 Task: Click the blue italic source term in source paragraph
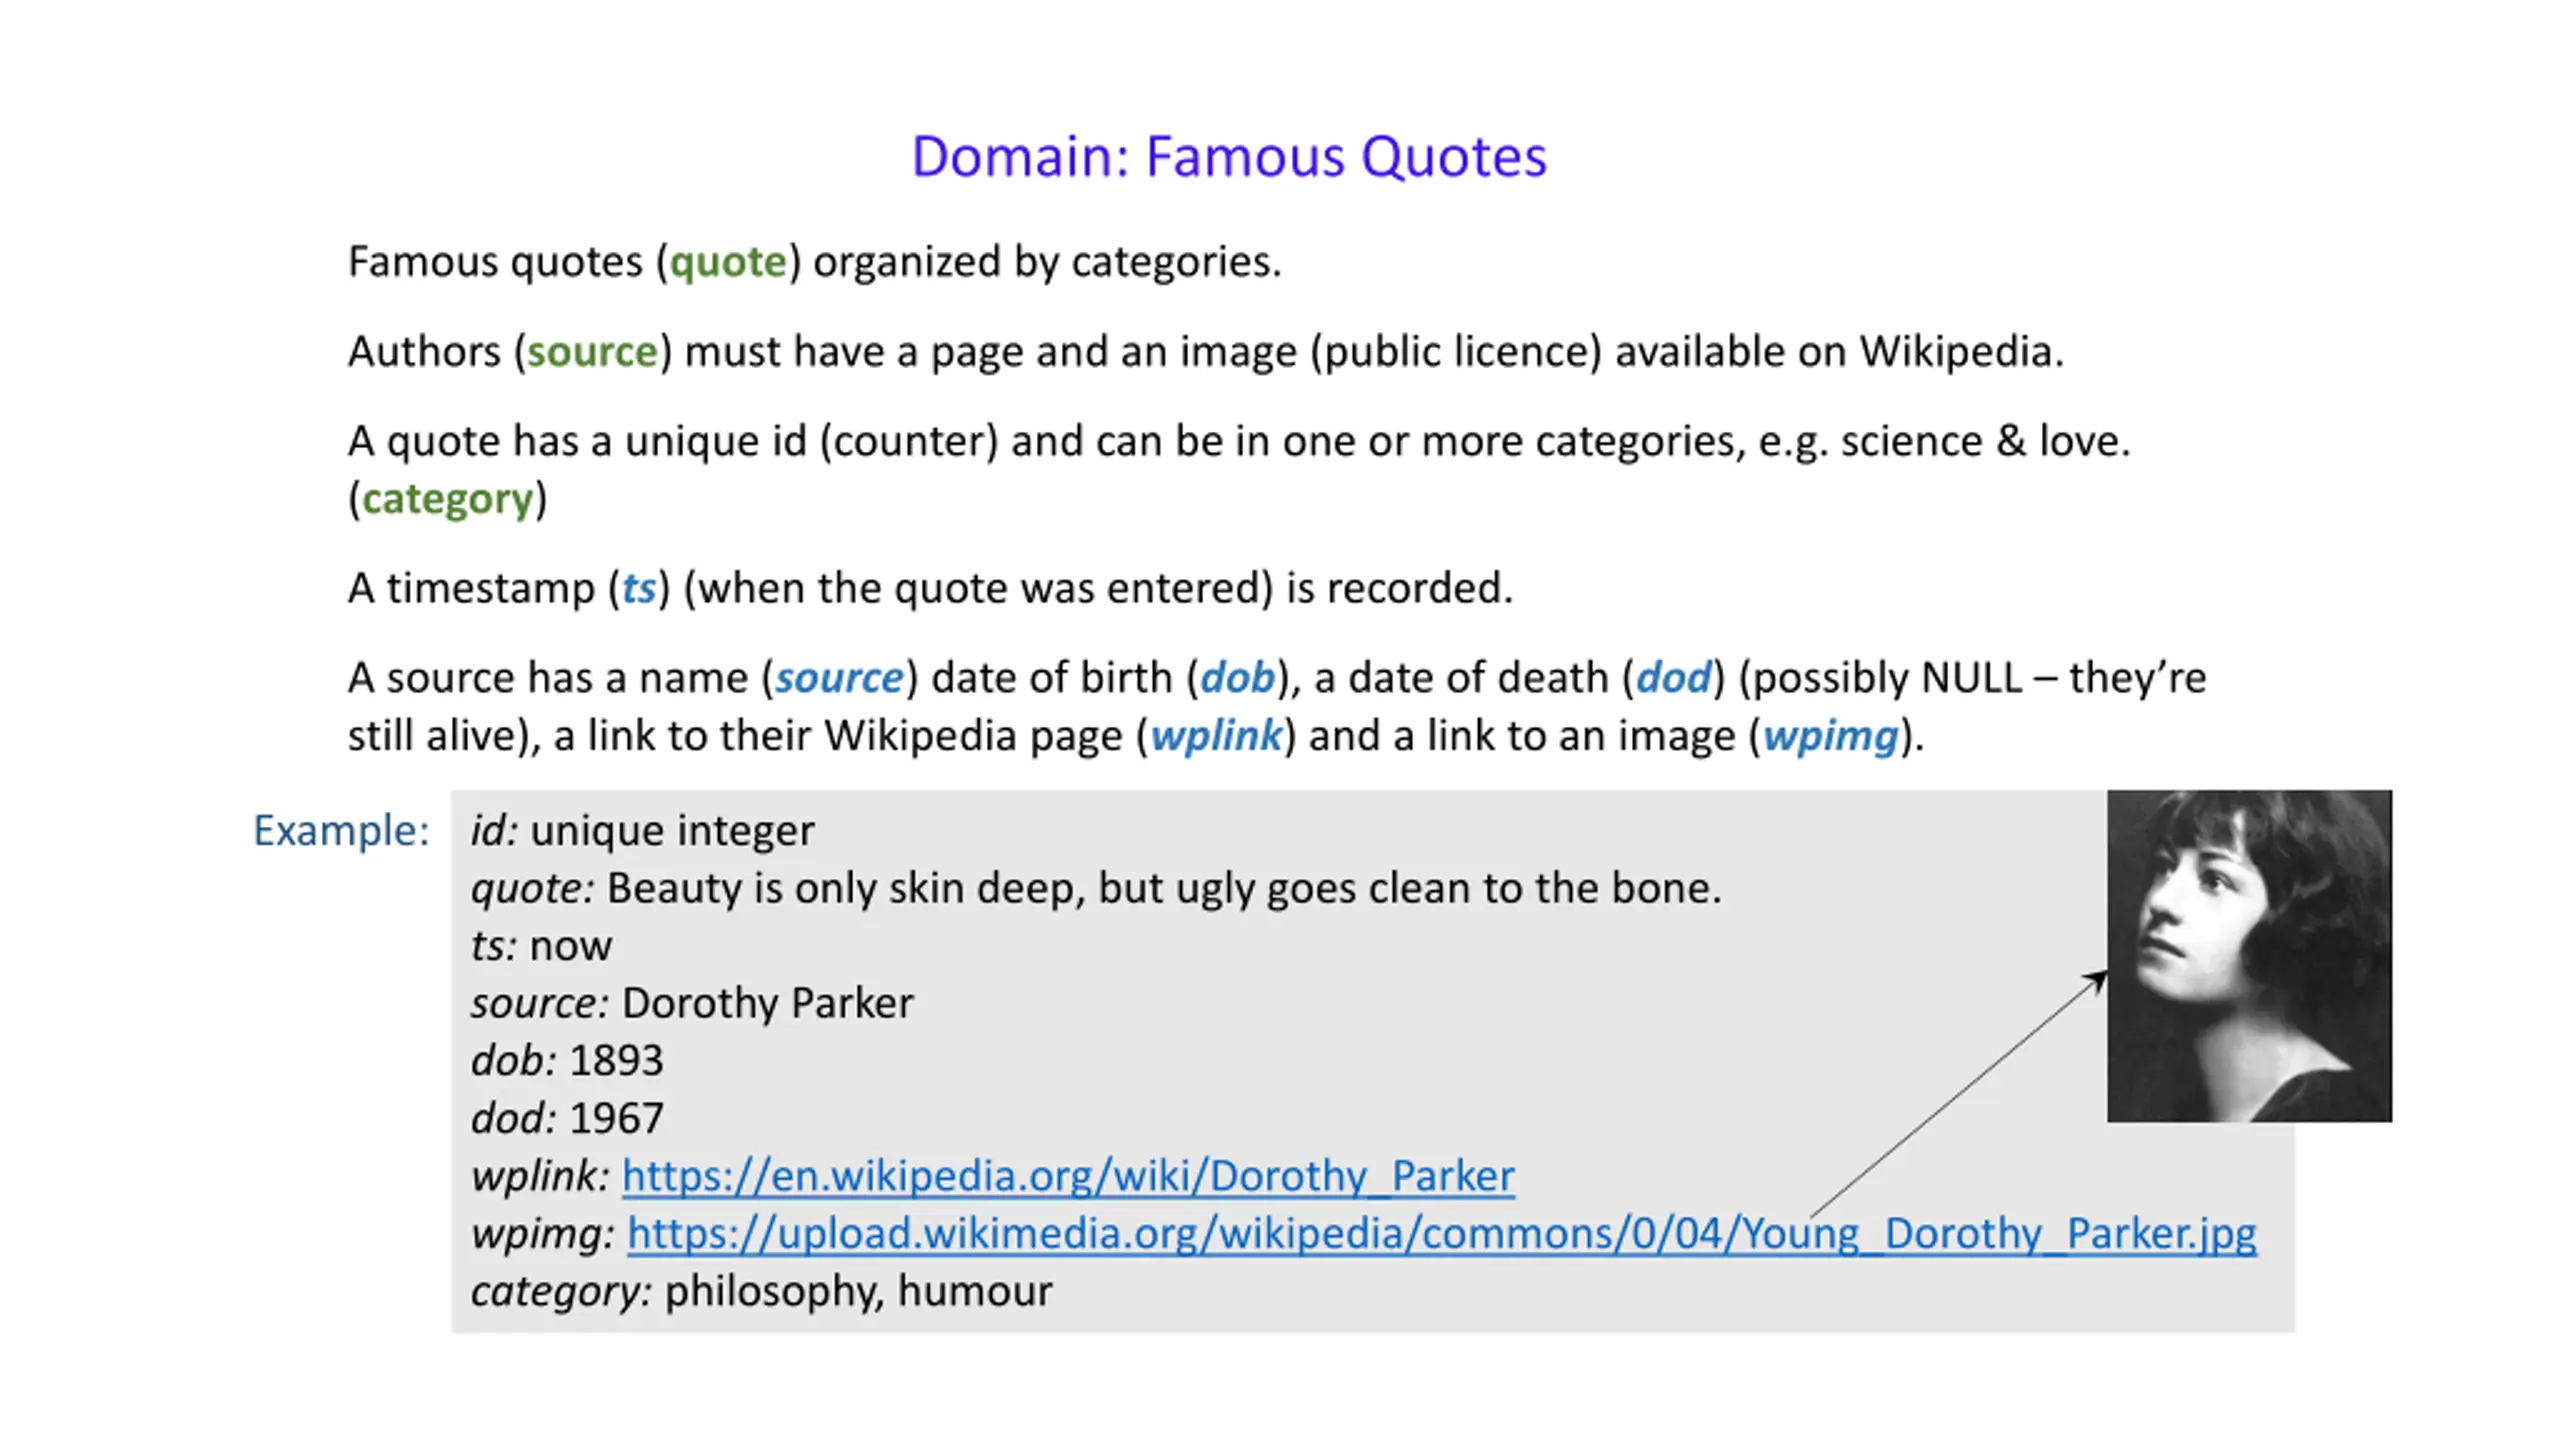[839, 678]
